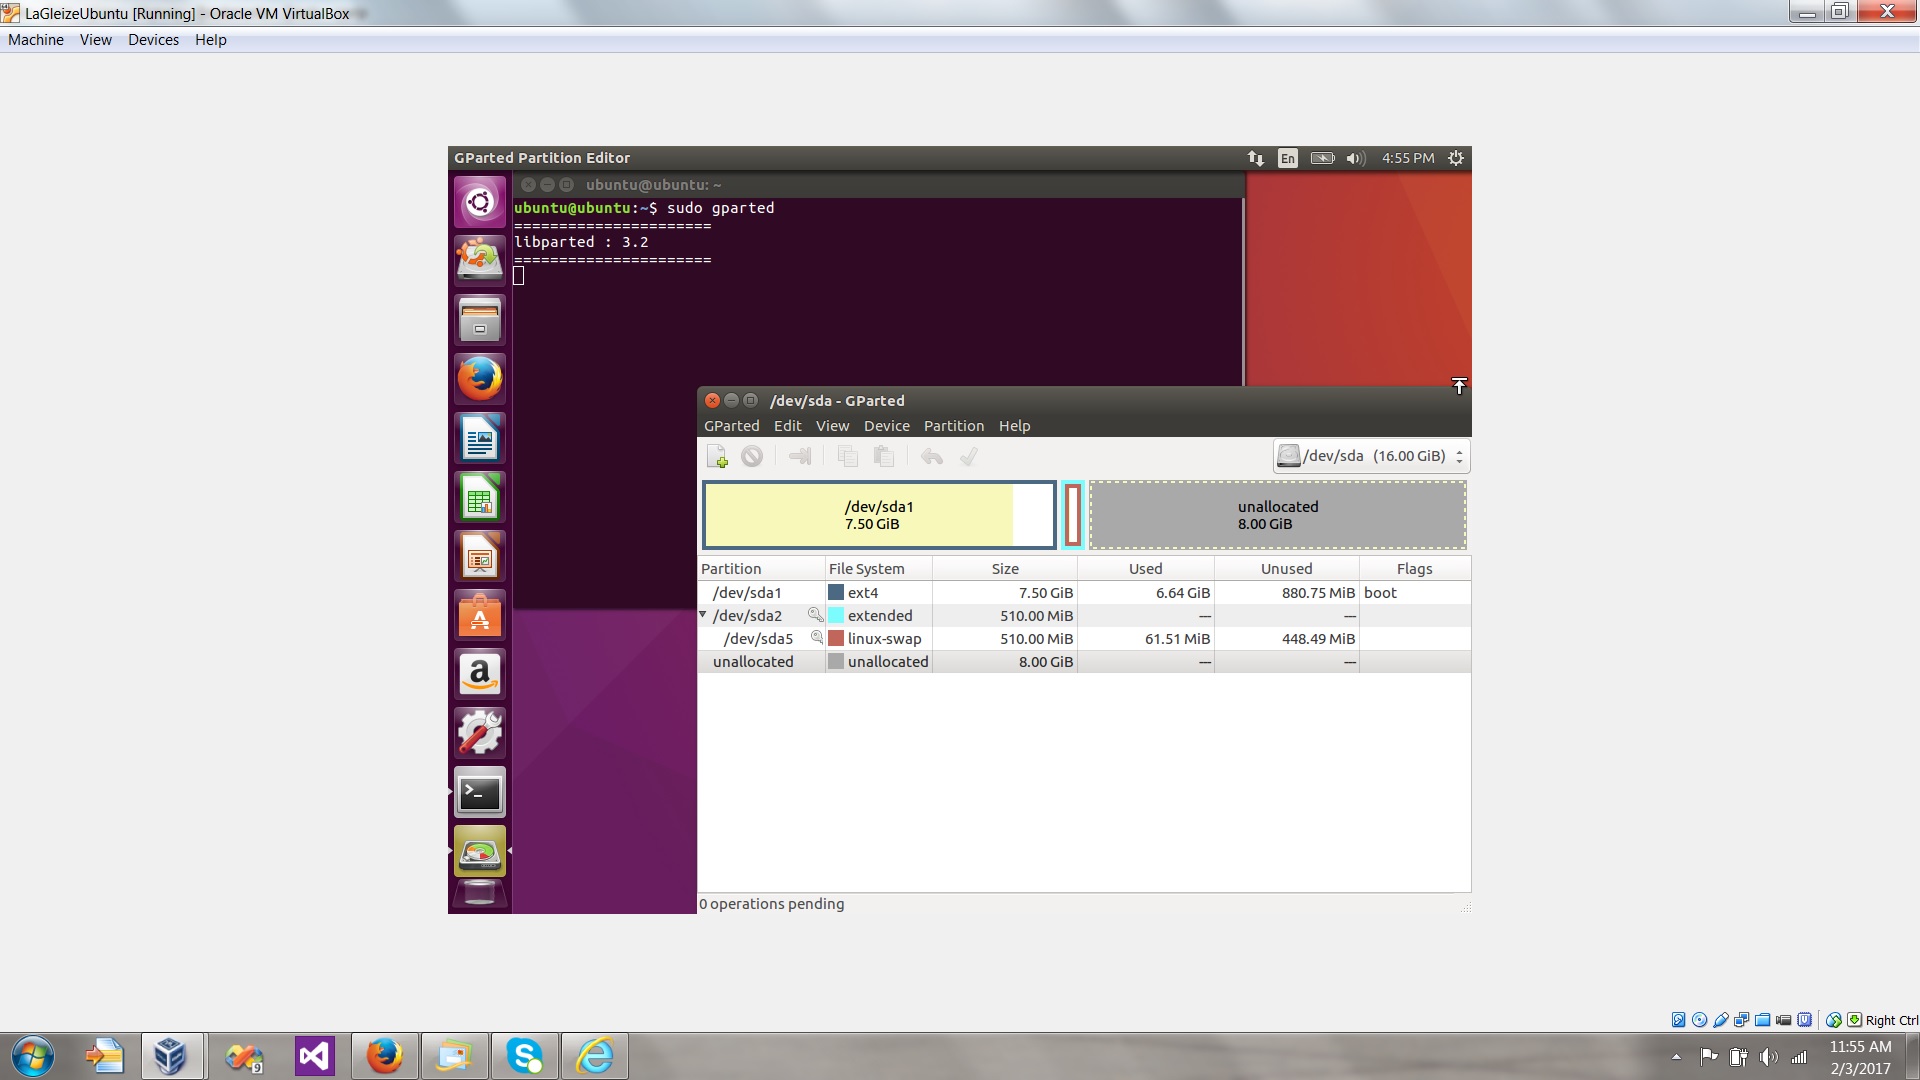Open the Partition menu in GParted
The height and width of the screenshot is (1080, 1920).
(x=953, y=425)
